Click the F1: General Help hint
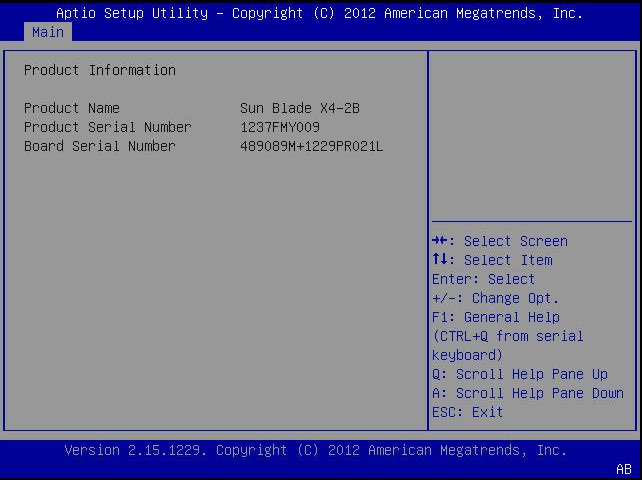 click(x=496, y=317)
